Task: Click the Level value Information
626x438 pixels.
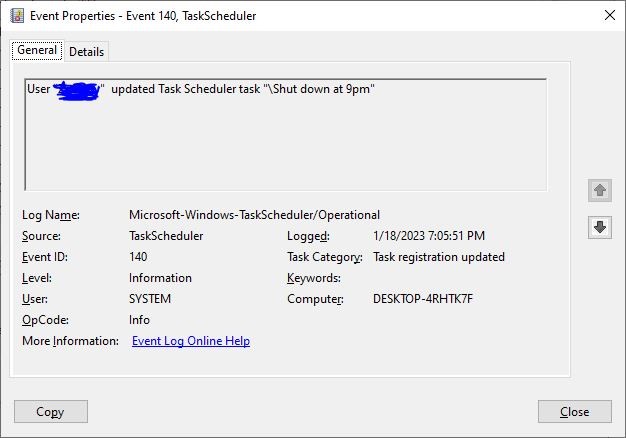Action: coord(160,278)
